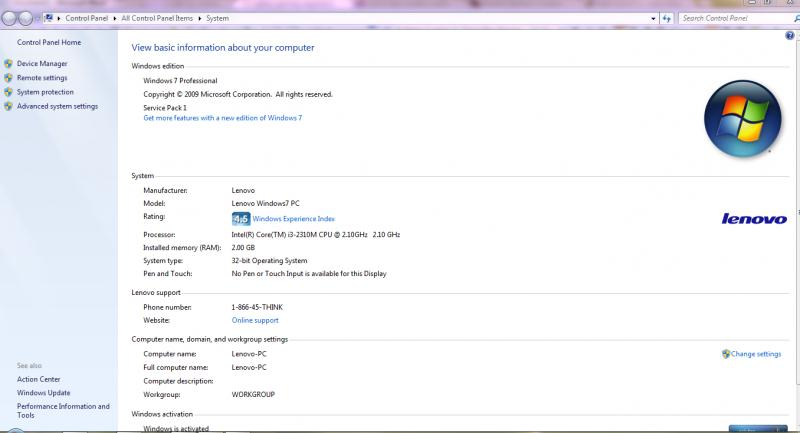Select the Lenovo Windows7 PC model text
The height and width of the screenshot is (433, 800).
(x=265, y=203)
